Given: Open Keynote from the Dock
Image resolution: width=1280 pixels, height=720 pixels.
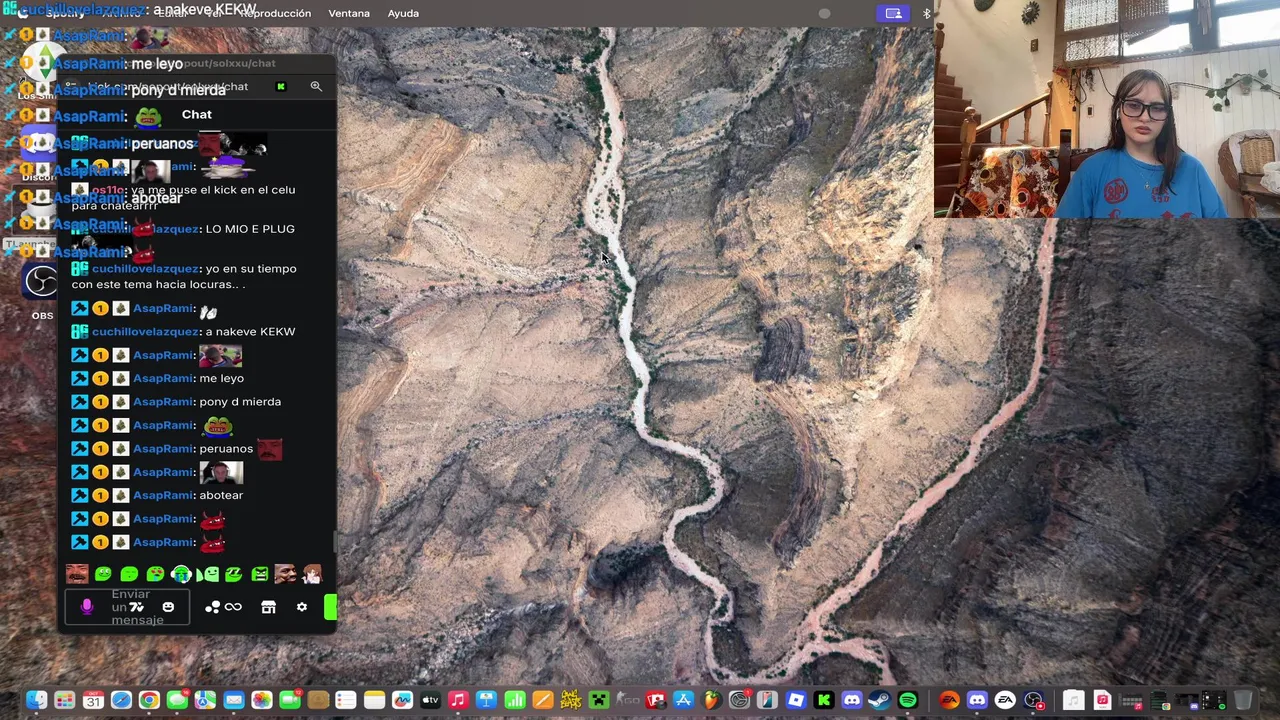Looking at the screenshot, I should (x=486, y=700).
